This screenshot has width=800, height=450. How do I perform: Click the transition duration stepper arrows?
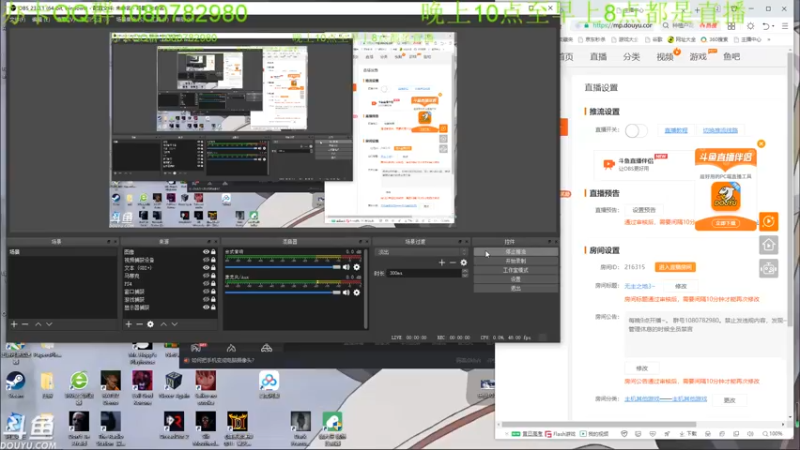coord(465,273)
